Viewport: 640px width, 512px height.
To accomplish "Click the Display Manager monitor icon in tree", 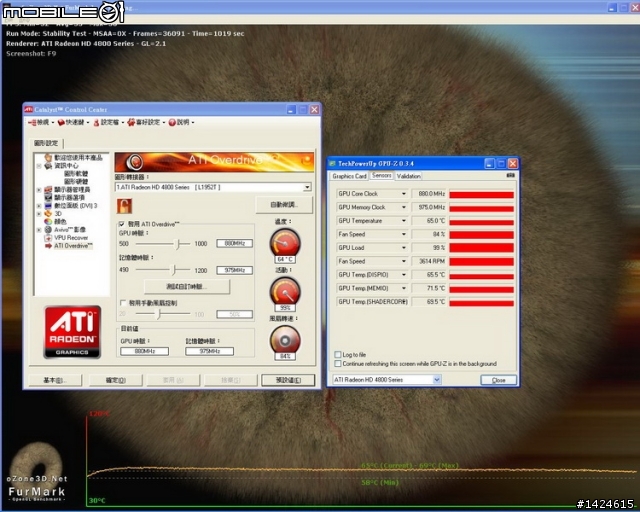I will (x=49, y=190).
